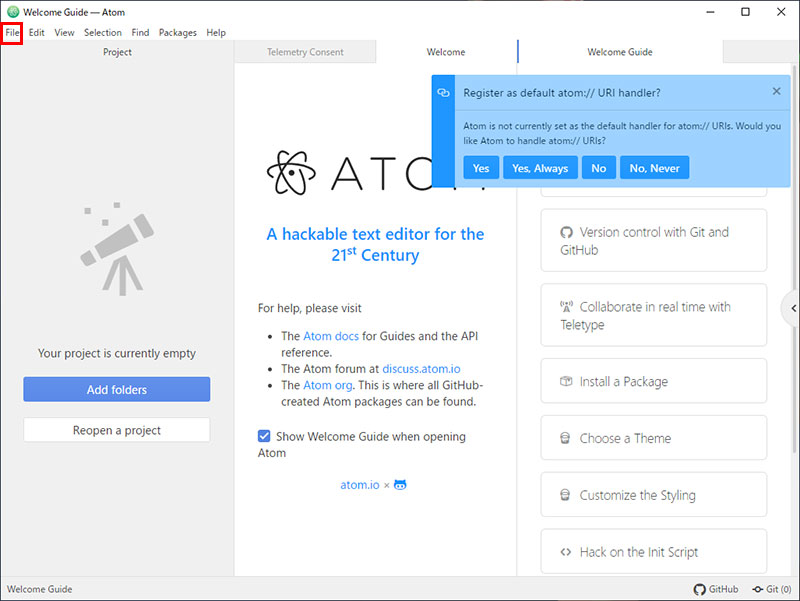Click the paint bucket icon in Choose a Theme

pyautogui.click(x=565, y=438)
